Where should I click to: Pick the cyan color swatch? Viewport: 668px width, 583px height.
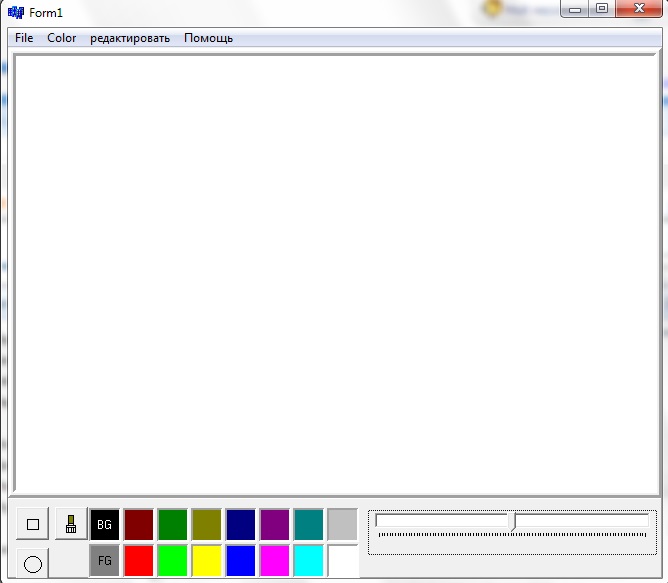click(x=308, y=560)
